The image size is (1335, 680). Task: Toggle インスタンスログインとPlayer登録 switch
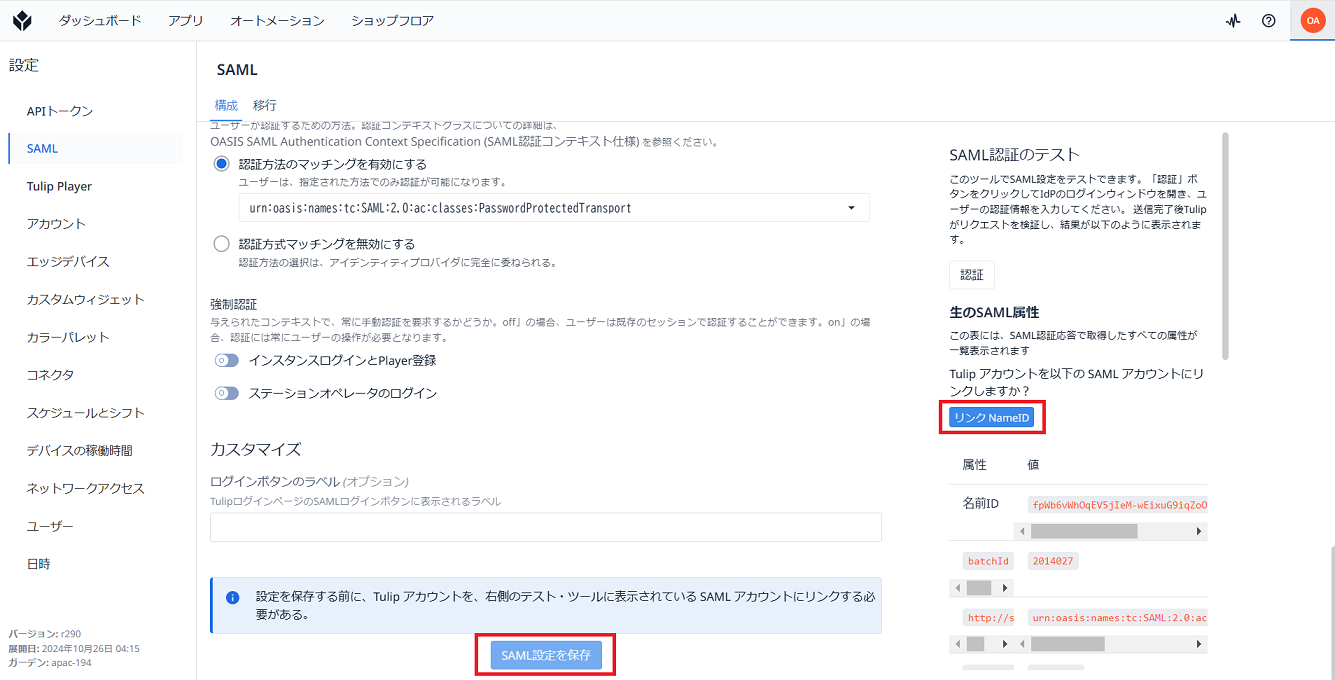click(227, 361)
